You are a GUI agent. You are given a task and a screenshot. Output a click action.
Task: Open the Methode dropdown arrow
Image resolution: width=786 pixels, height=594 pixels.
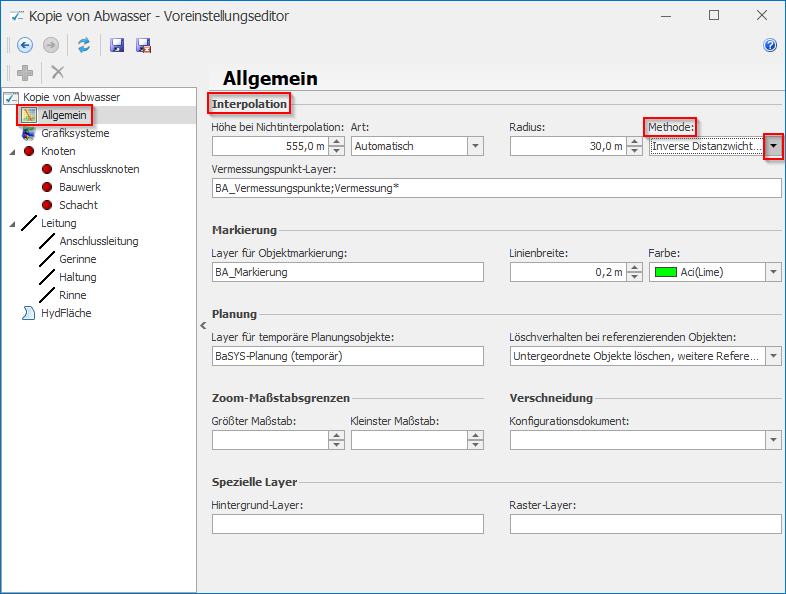773,146
